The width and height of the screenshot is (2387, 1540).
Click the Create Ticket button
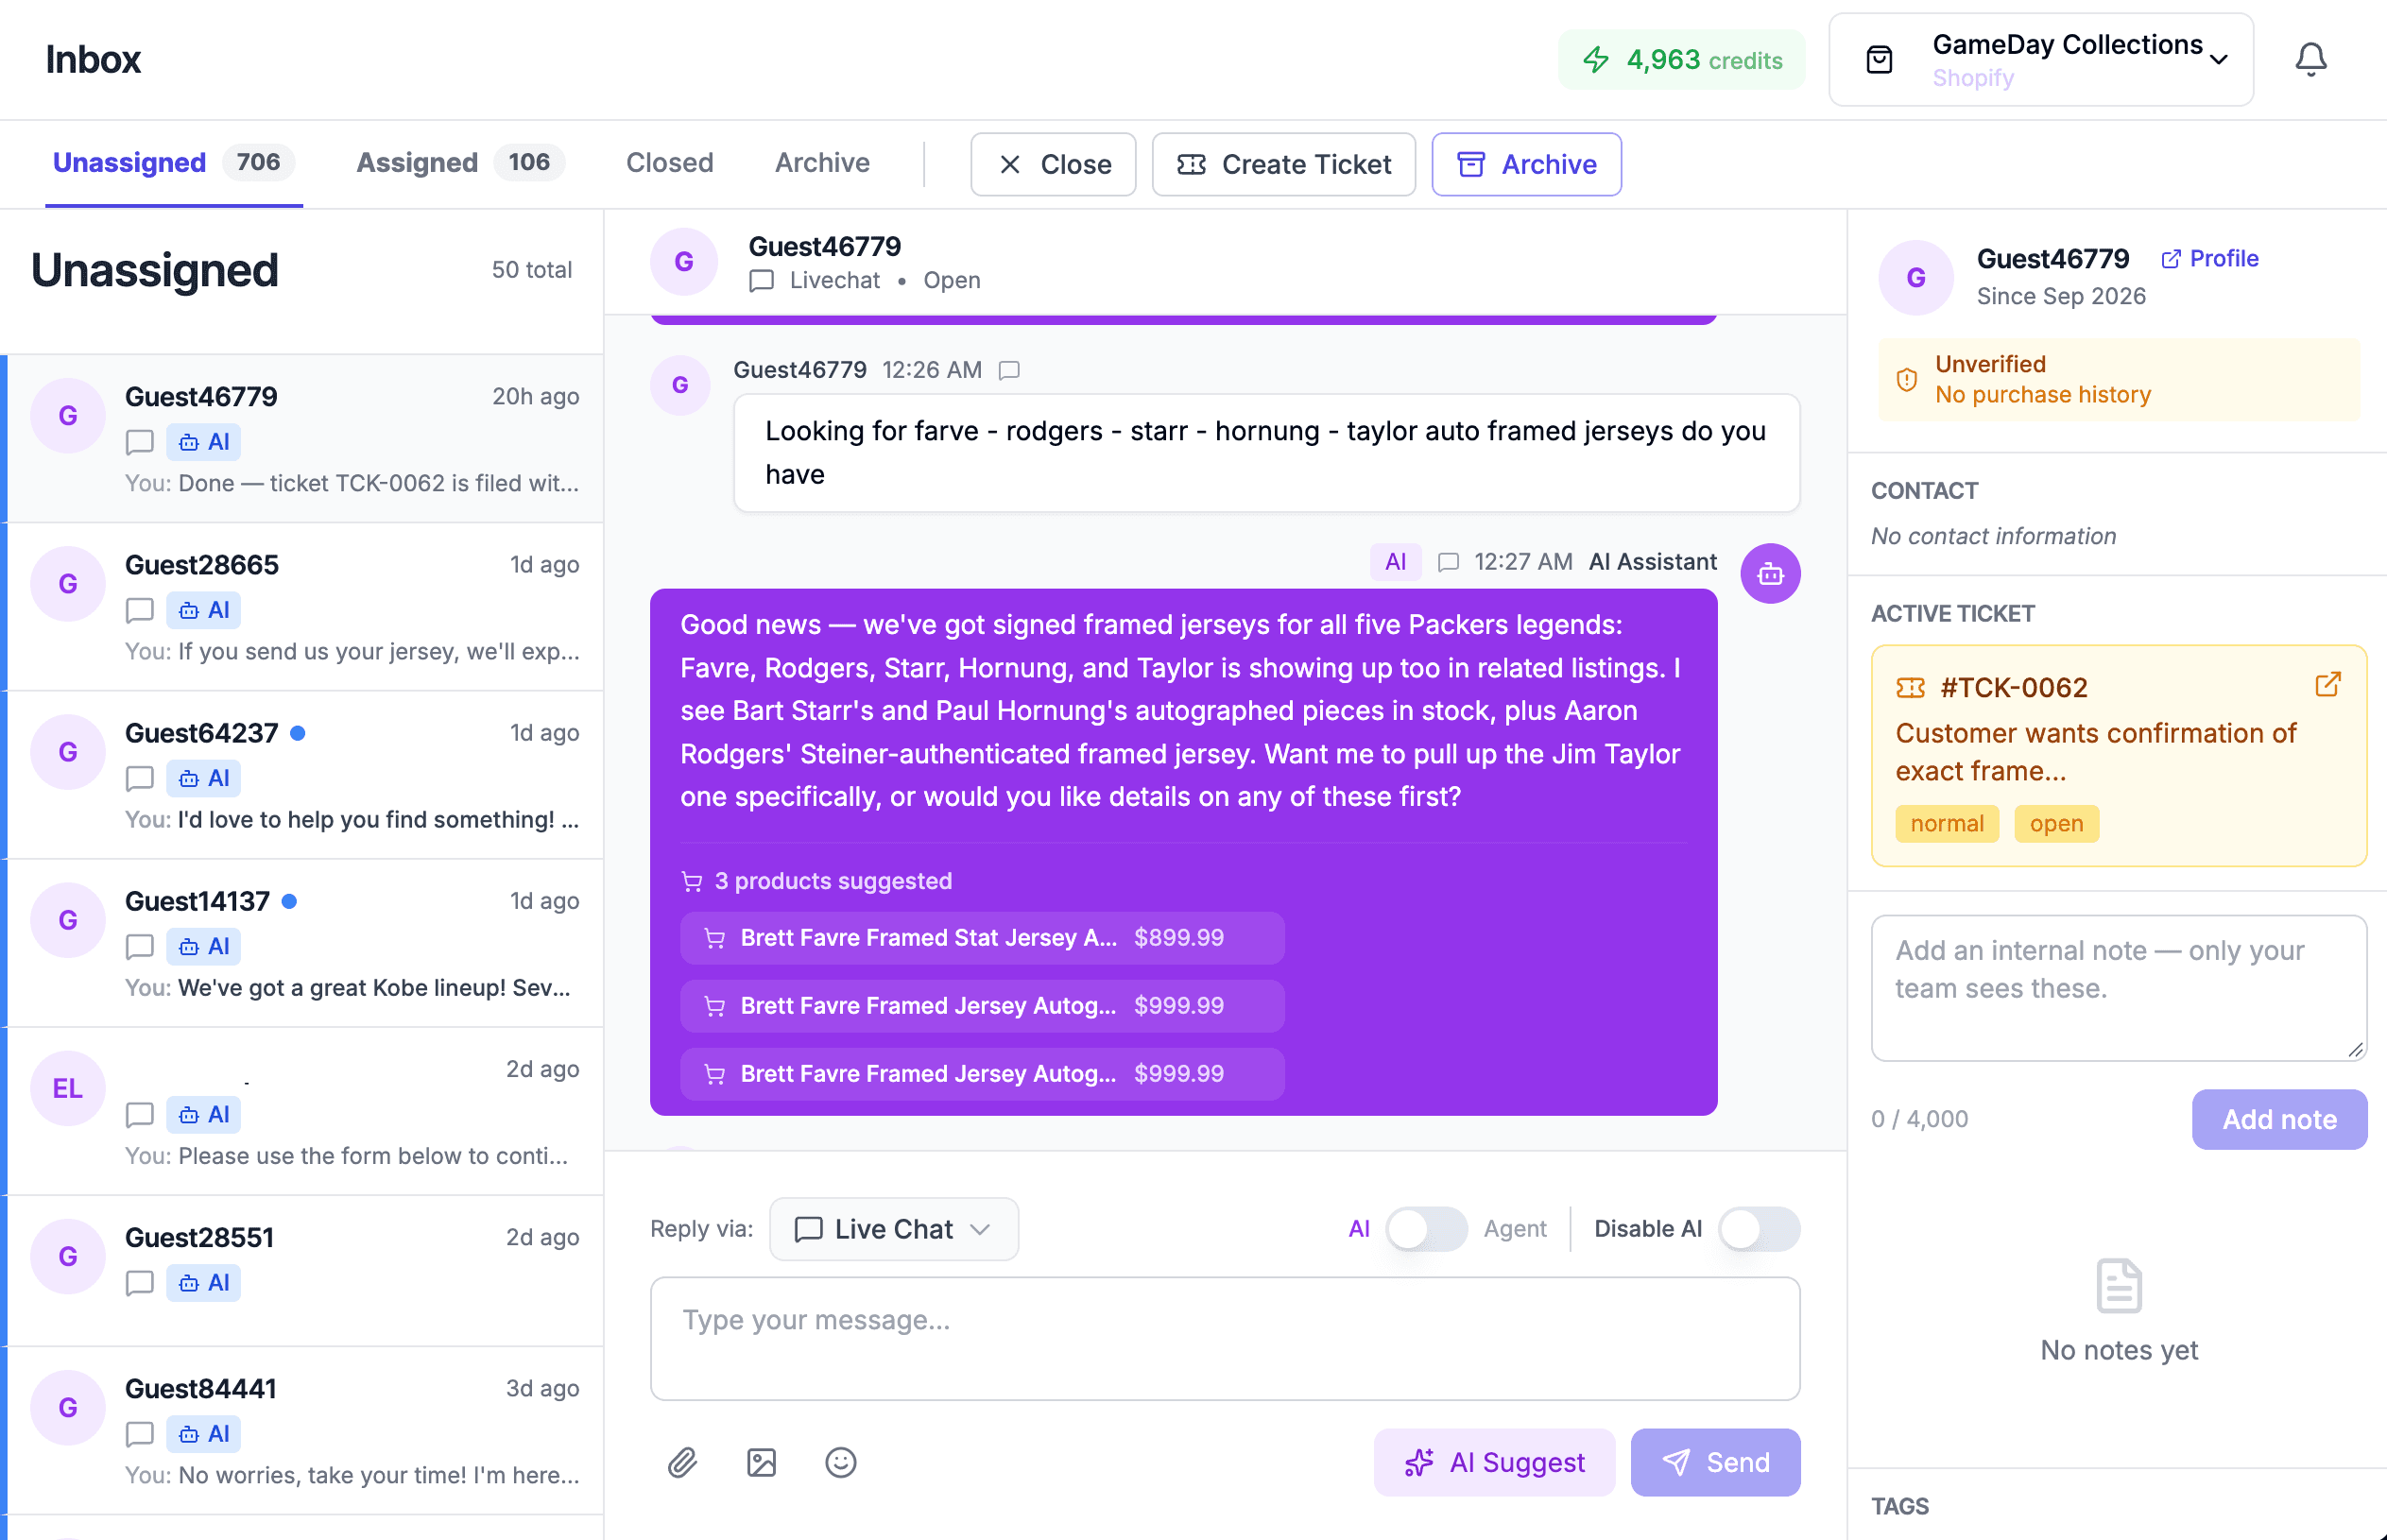click(x=1283, y=164)
